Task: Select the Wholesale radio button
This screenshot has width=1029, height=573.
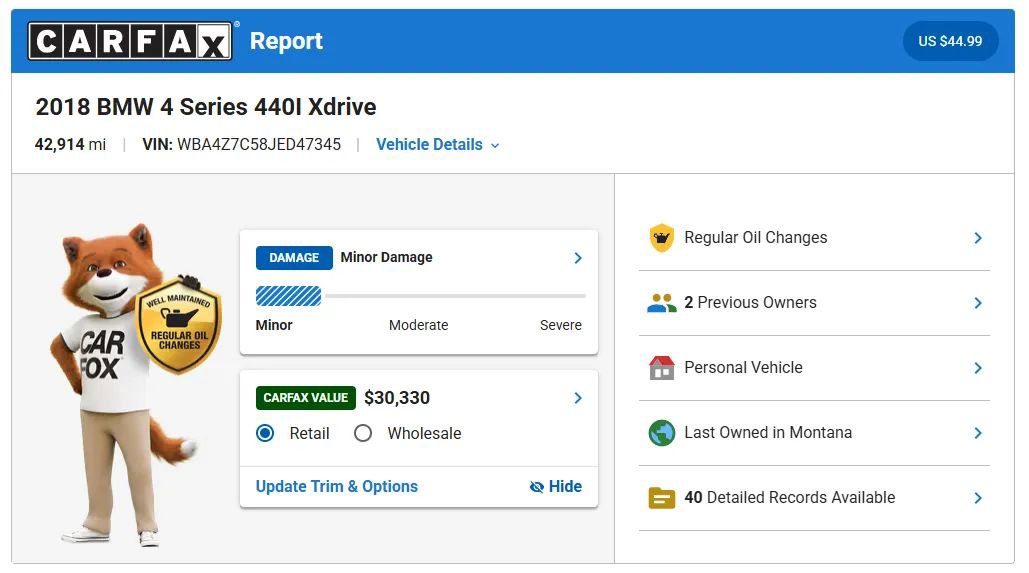Action: tap(363, 433)
